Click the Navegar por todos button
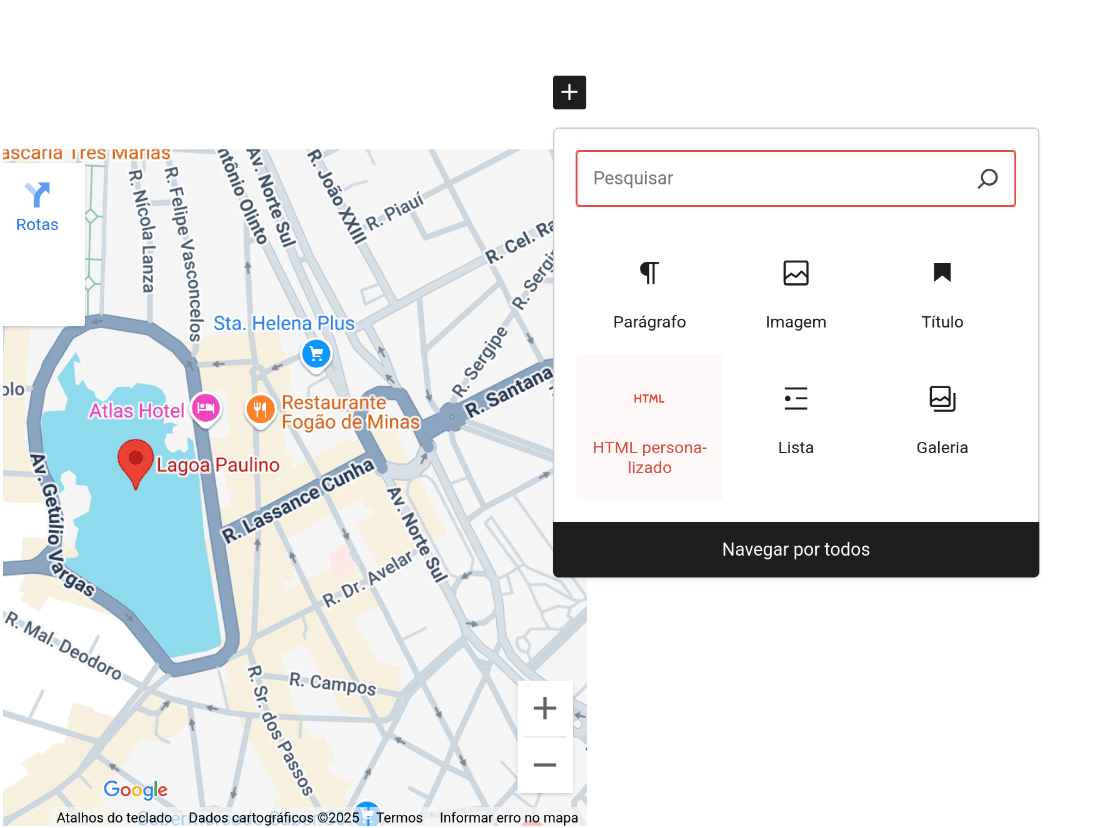Screen dimensions: 1105x828 pos(796,550)
